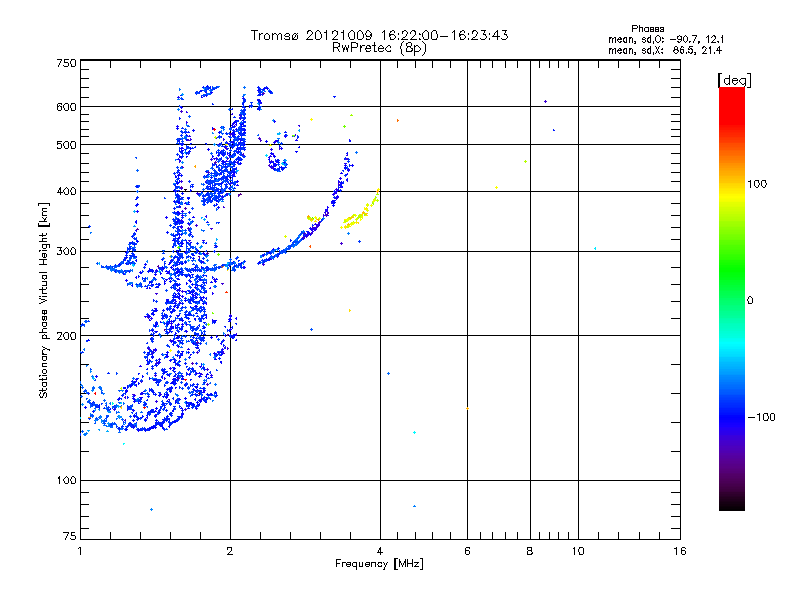
Task: Click the '500' y-axis tick label
Action: click(x=66, y=145)
